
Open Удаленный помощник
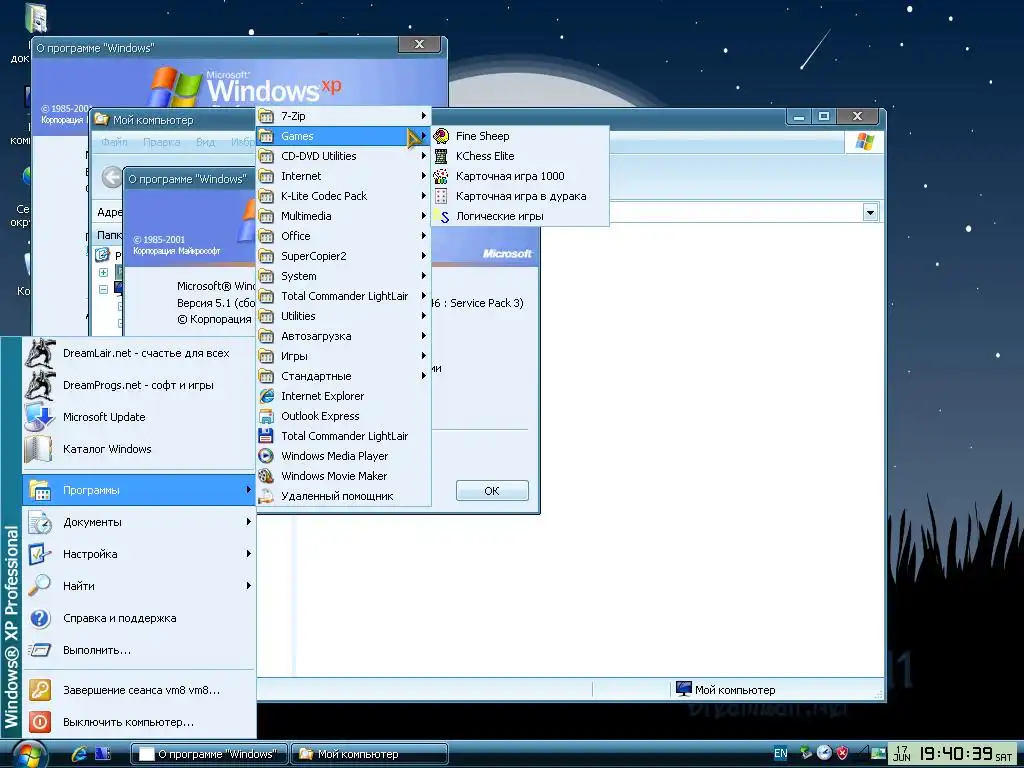coord(344,496)
